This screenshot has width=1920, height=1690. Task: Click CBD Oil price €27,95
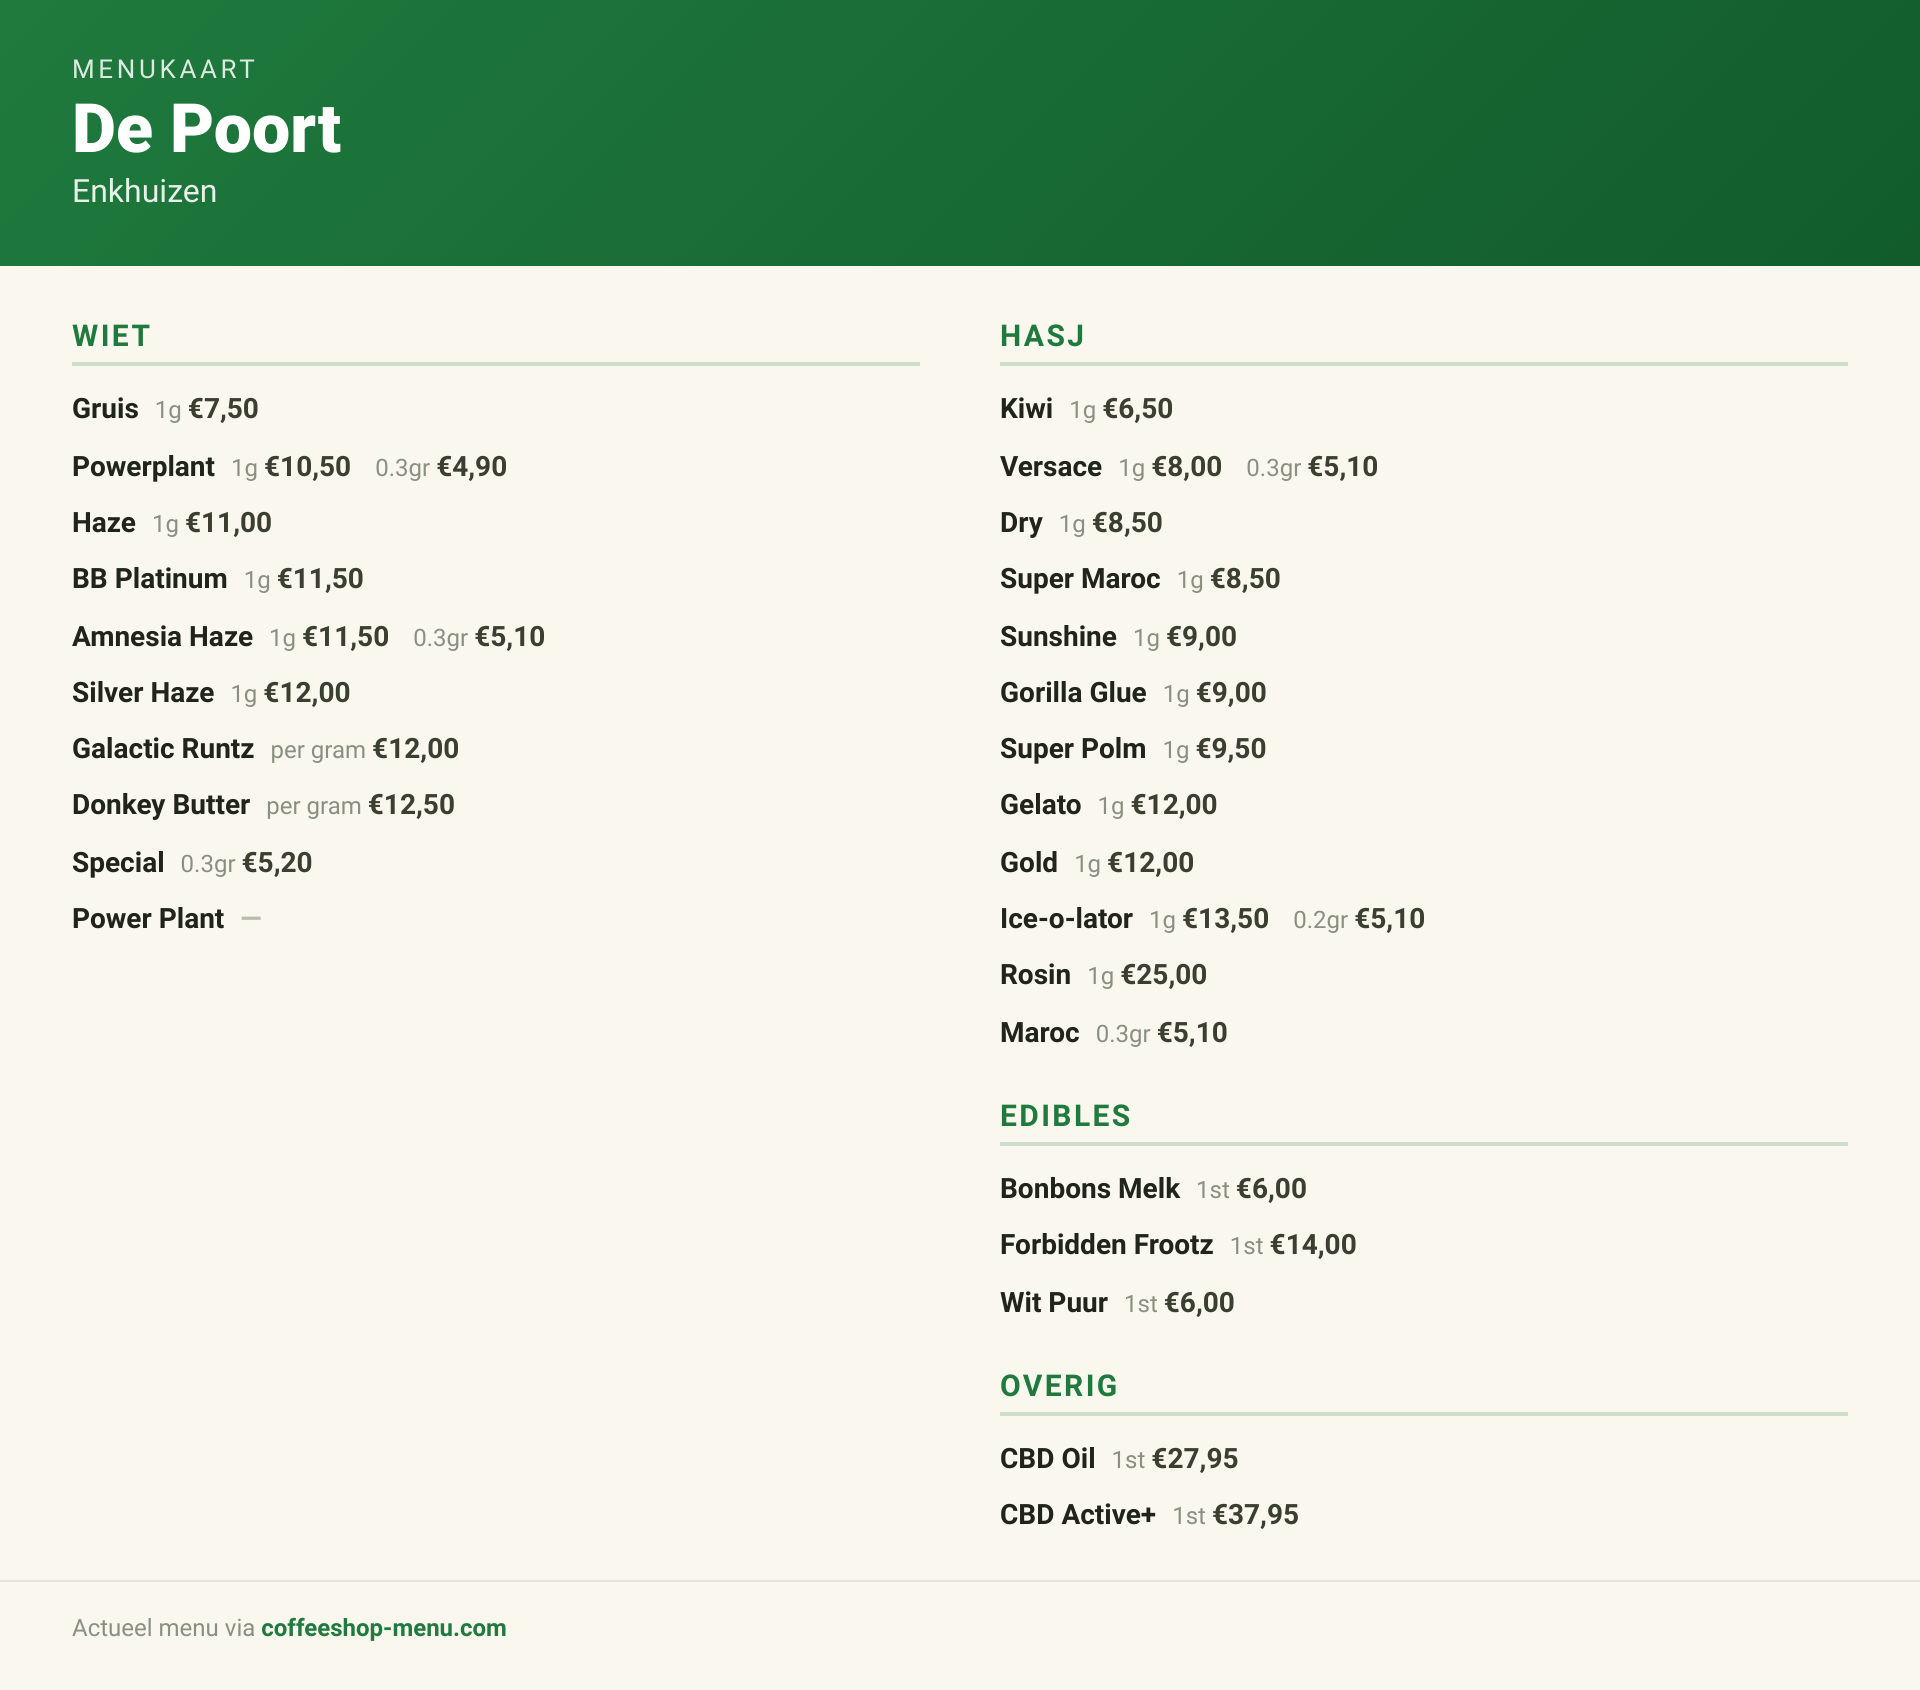[1195, 1459]
